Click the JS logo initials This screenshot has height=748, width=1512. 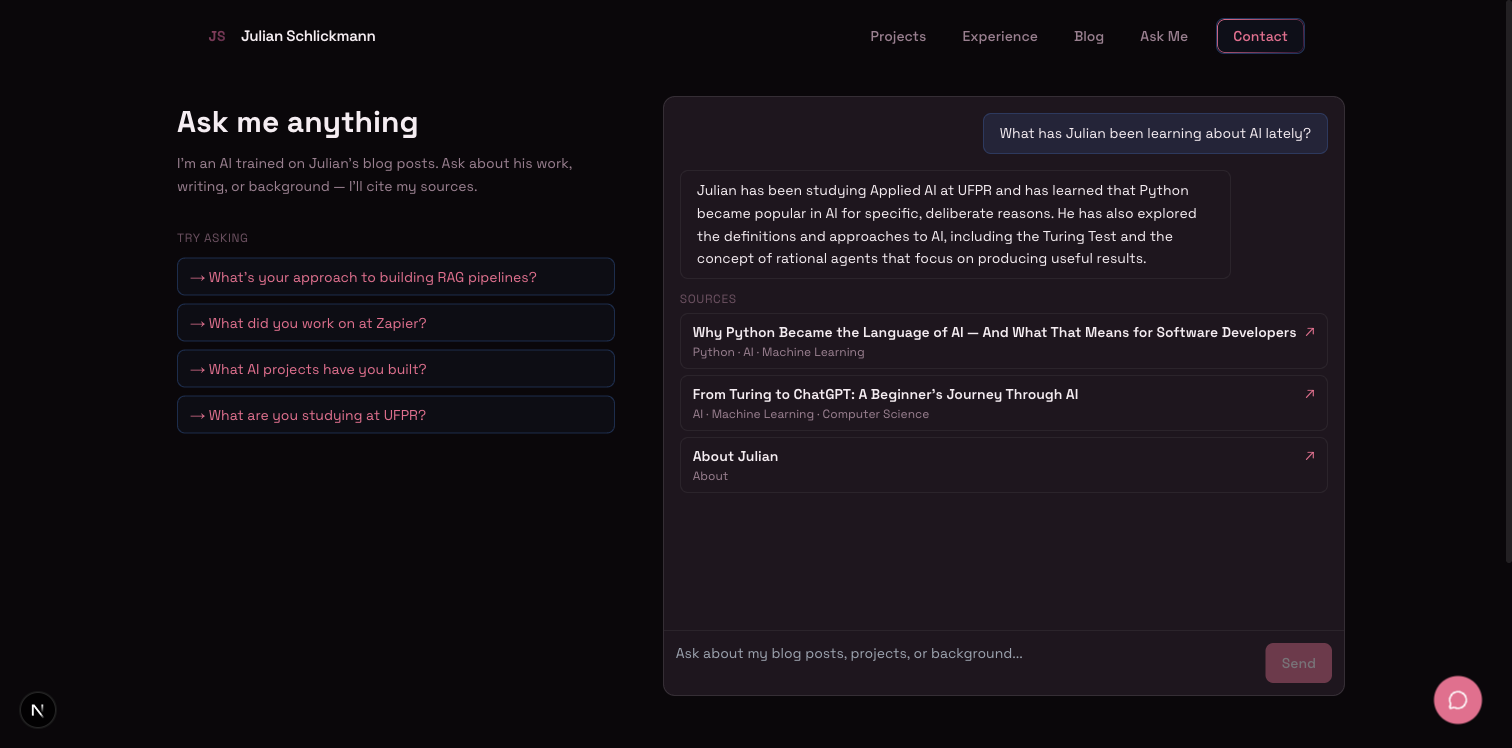(x=217, y=36)
